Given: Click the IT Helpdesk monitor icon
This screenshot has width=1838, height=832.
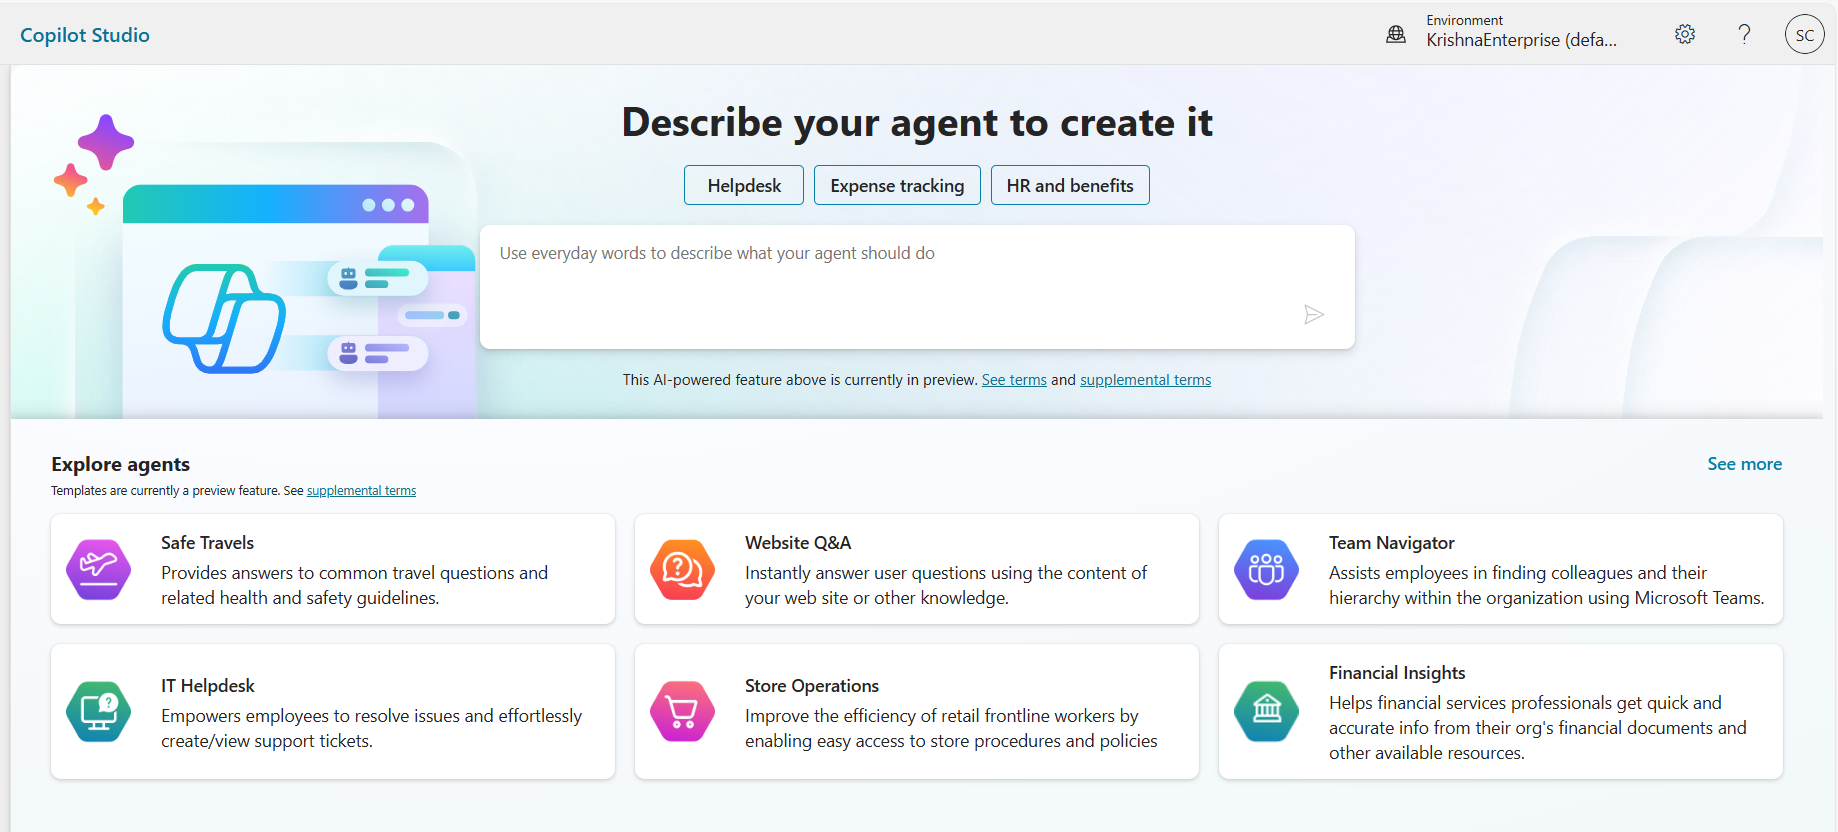Looking at the screenshot, I should tap(98, 711).
